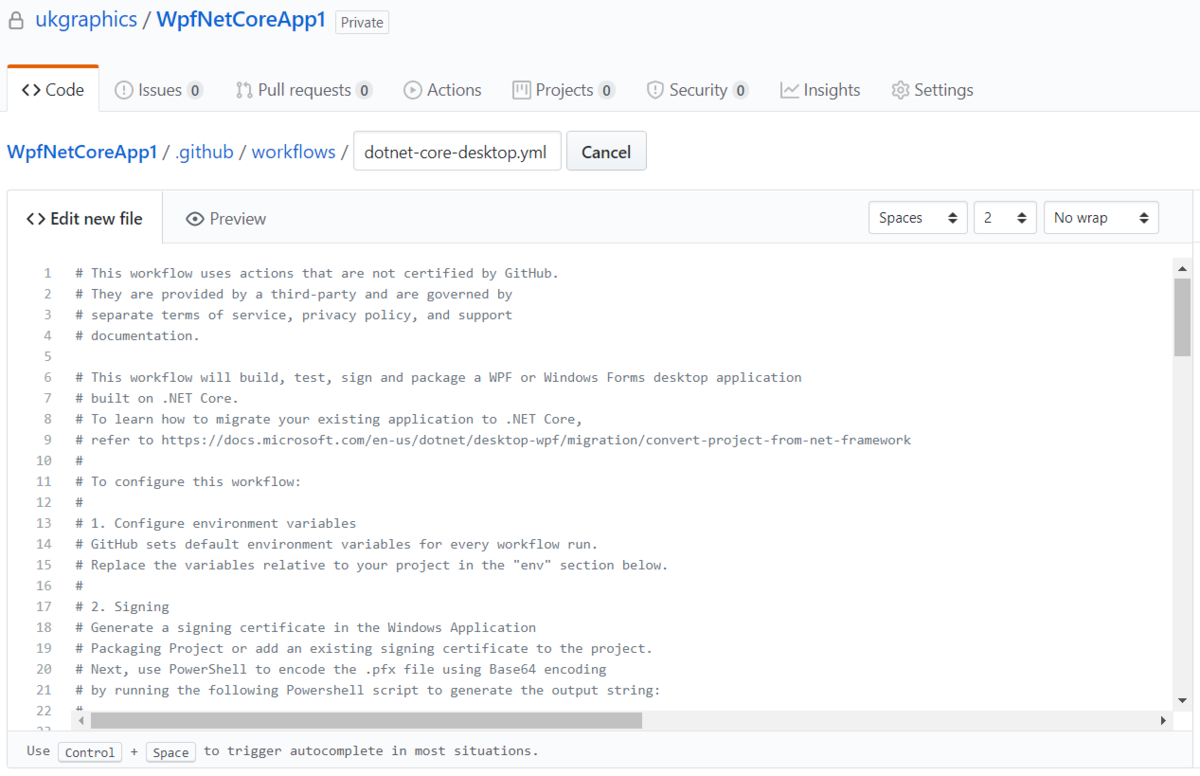Click the Security count badge
This screenshot has width=1200, height=776.
point(740,90)
